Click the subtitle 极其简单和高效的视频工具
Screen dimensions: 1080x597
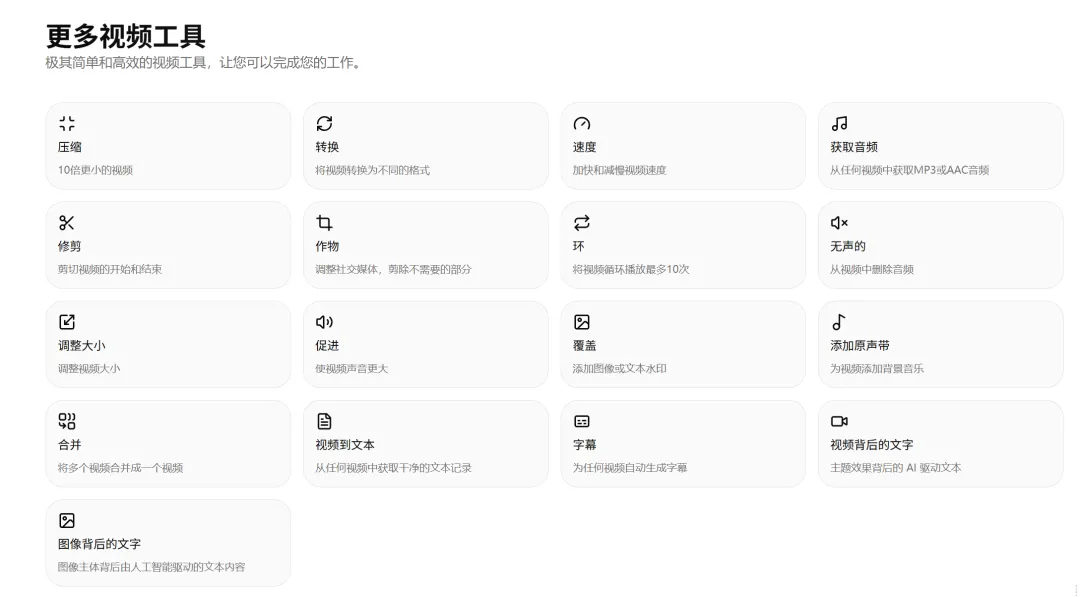[x=126, y=63]
